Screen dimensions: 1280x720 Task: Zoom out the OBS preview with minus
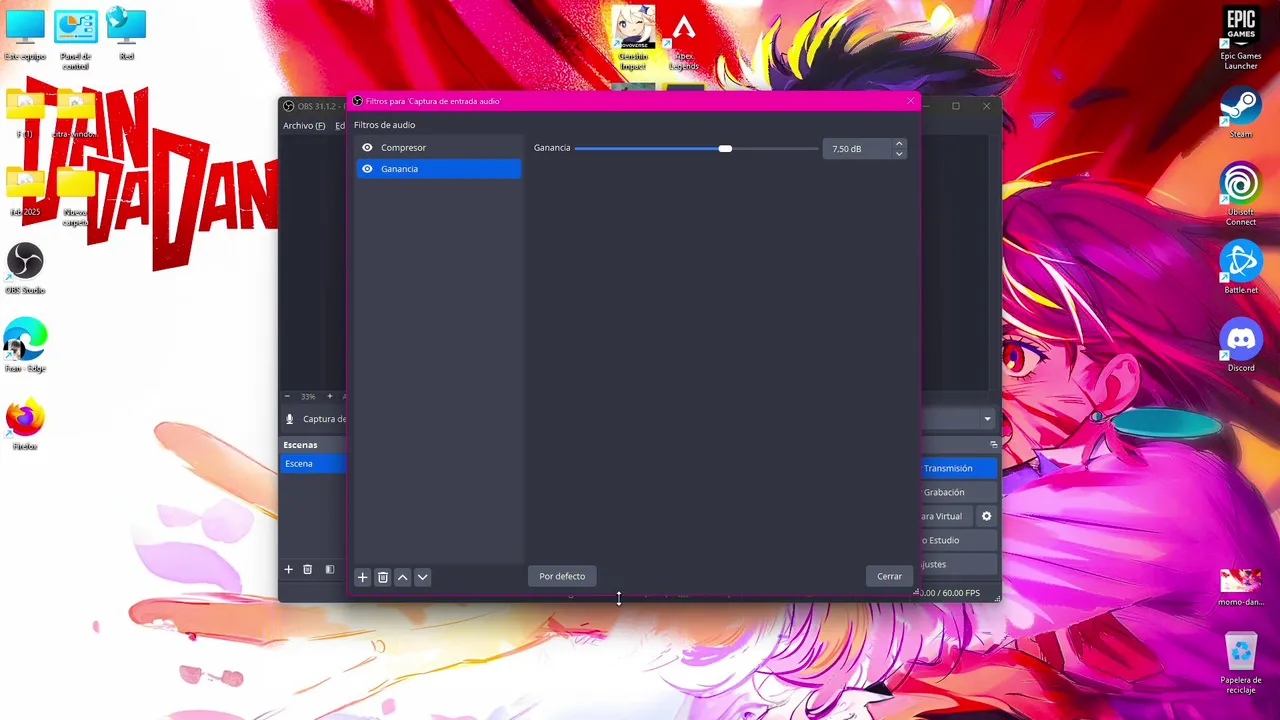pos(287,397)
